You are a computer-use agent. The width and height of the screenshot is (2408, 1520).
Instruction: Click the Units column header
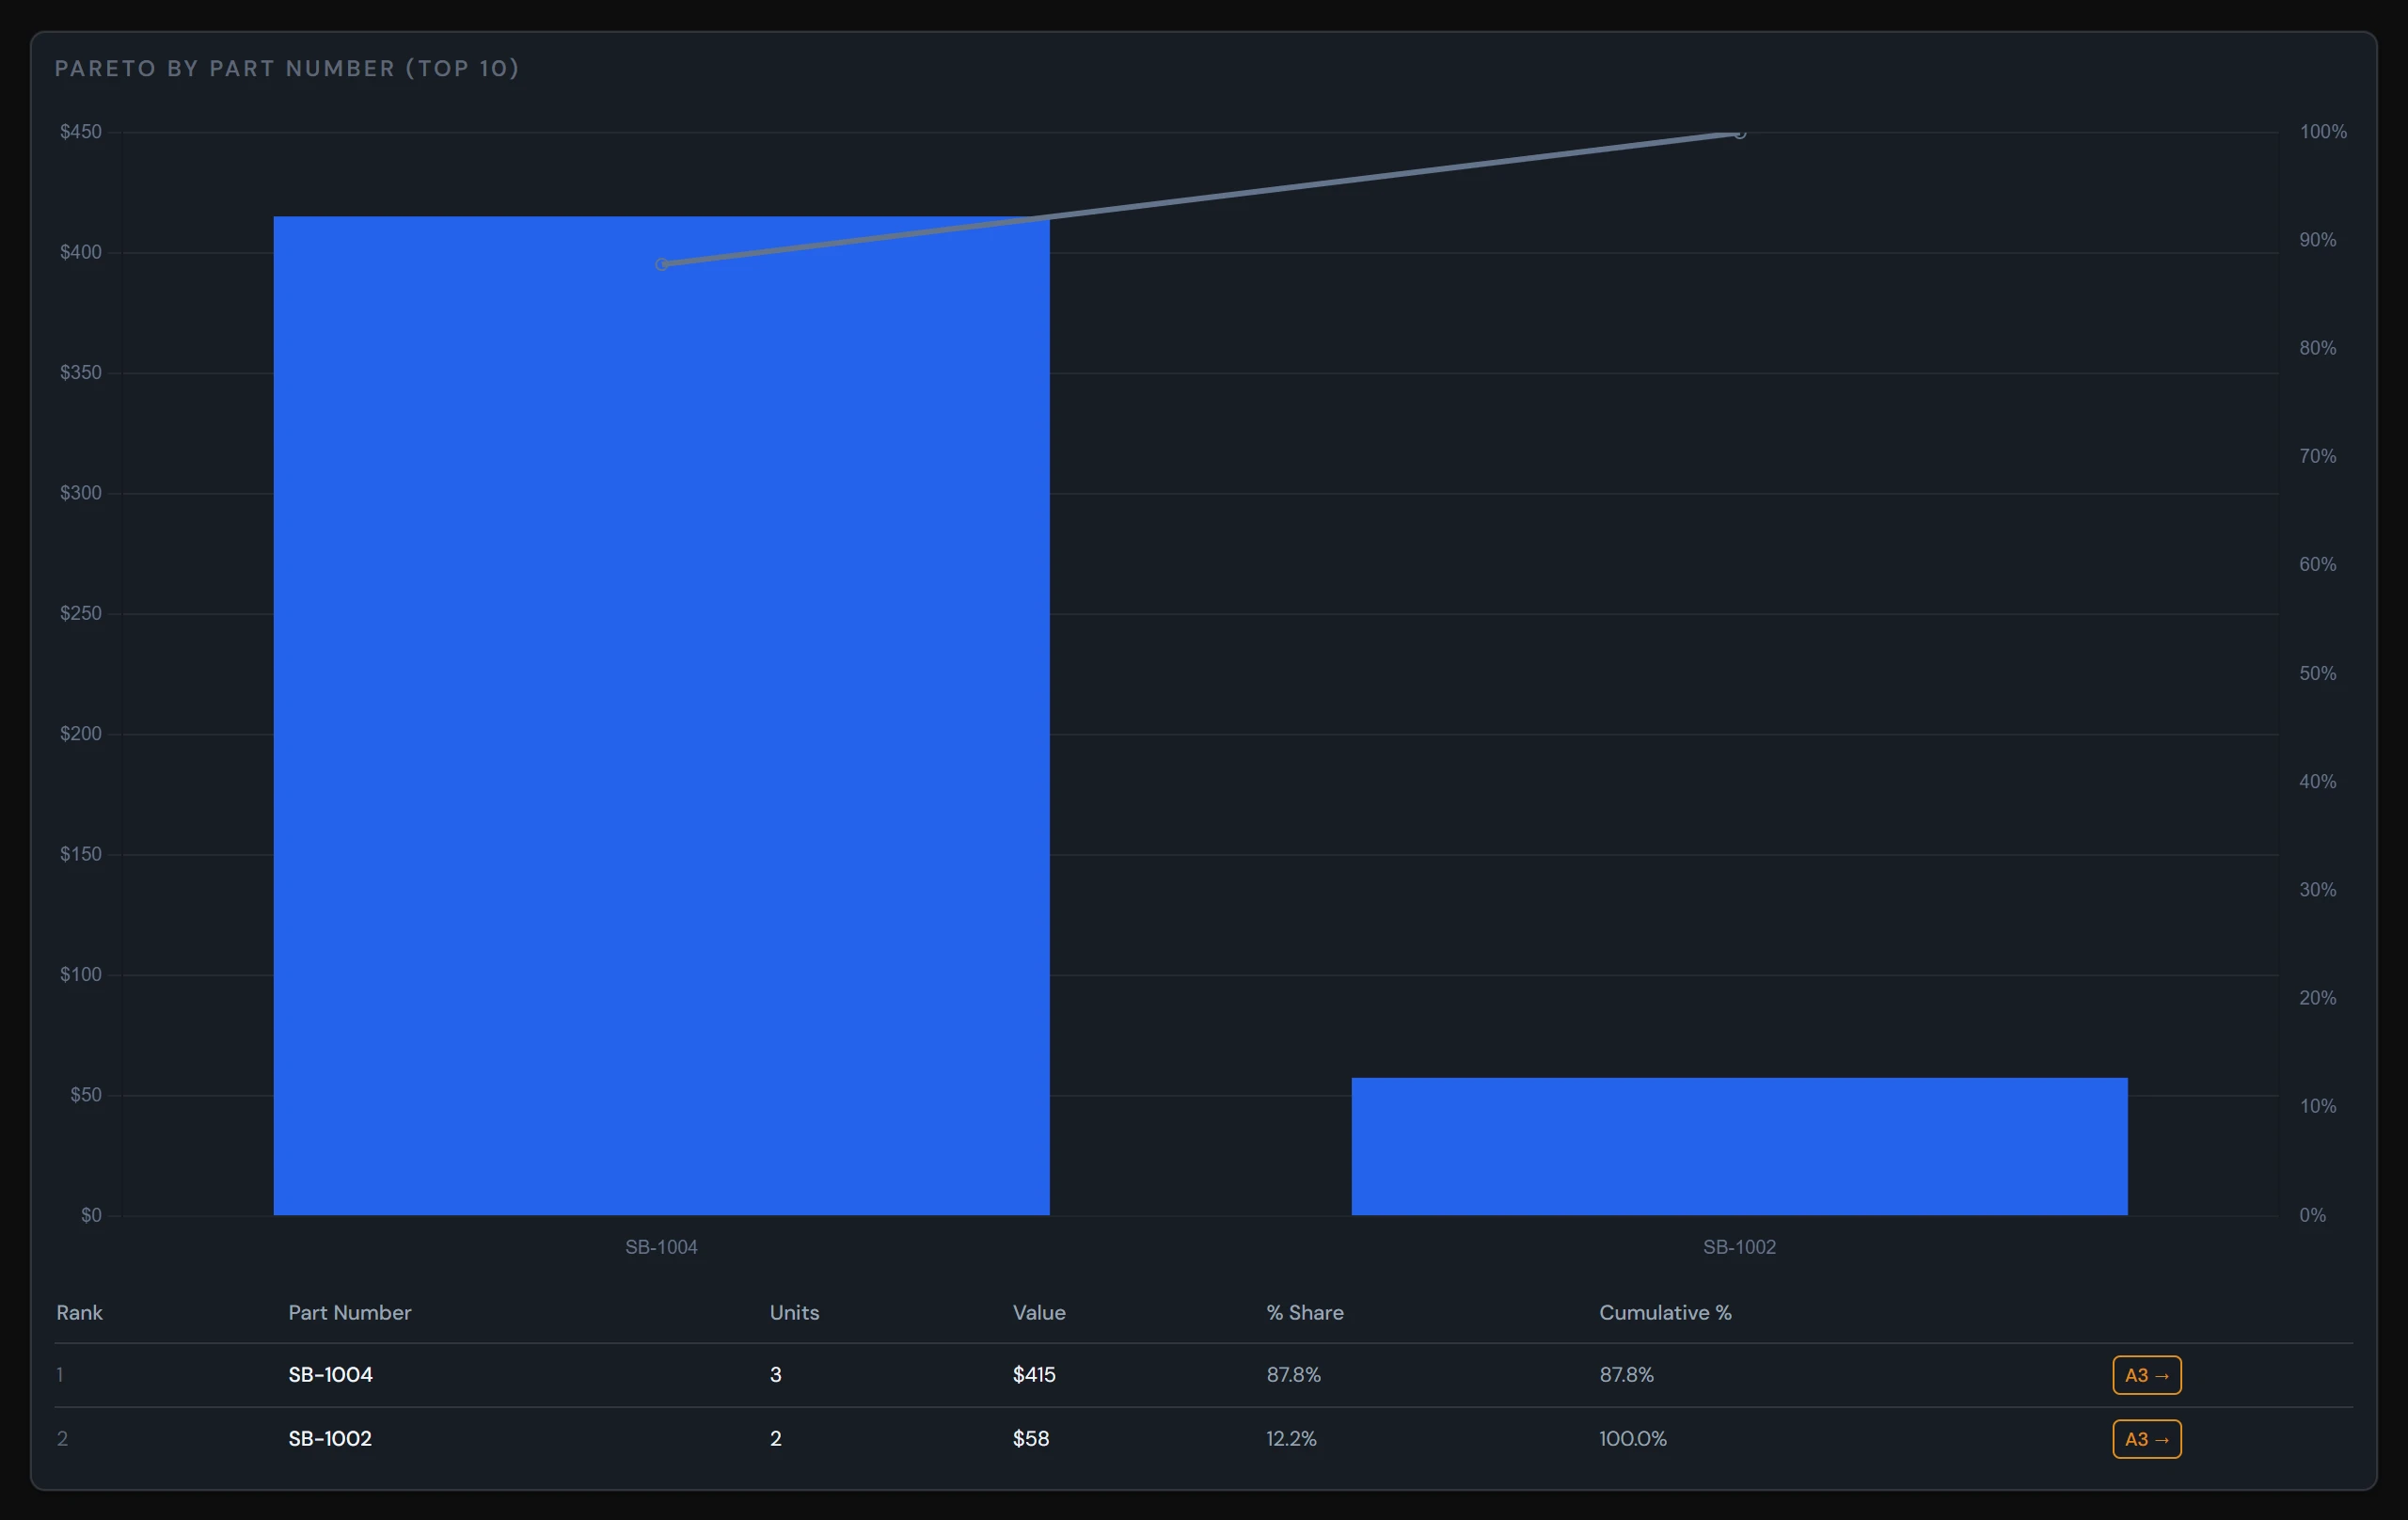coord(794,1312)
